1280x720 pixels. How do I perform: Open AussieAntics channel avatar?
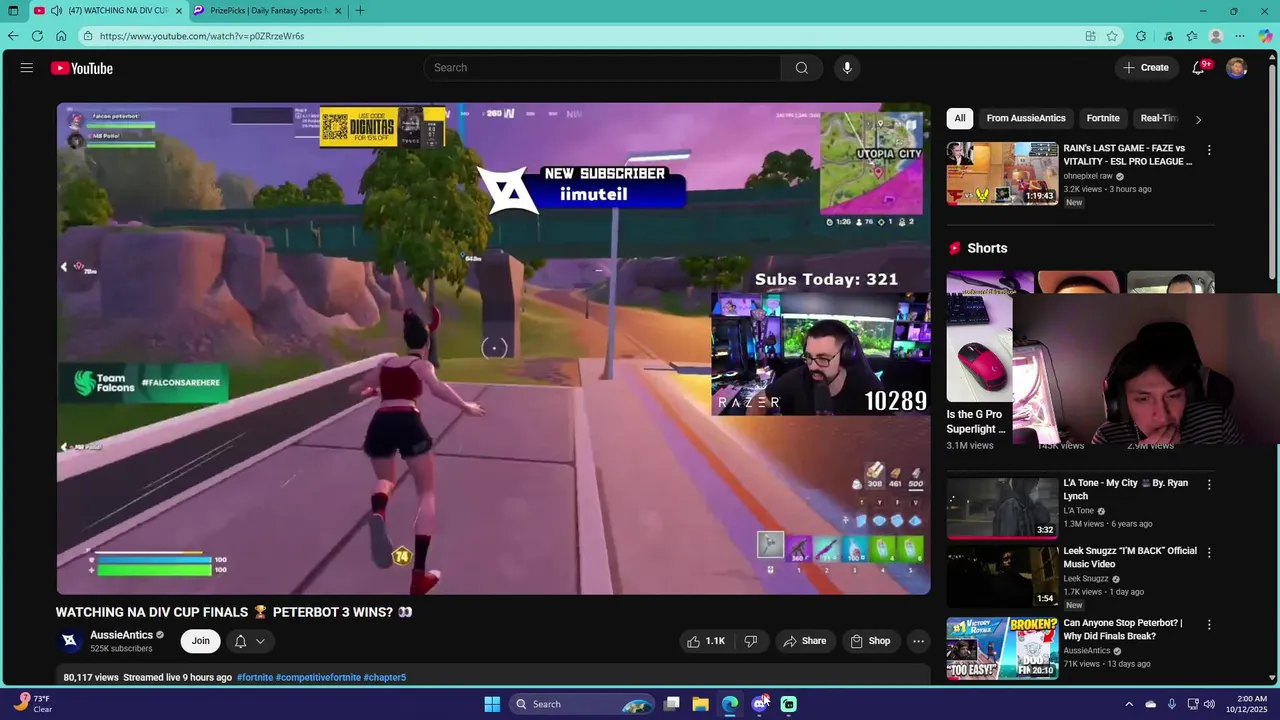[x=69, y=641]
